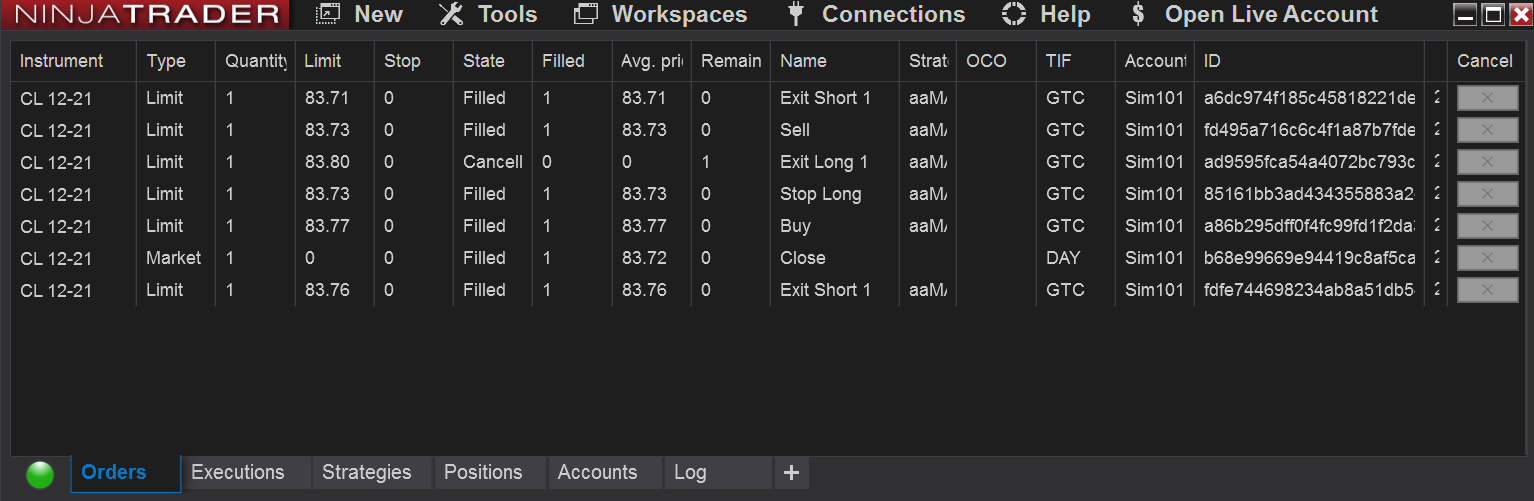The image size is (1534, 501).
Task: Cancel the Exit Long 1 order
Action: coord(1487,162)
